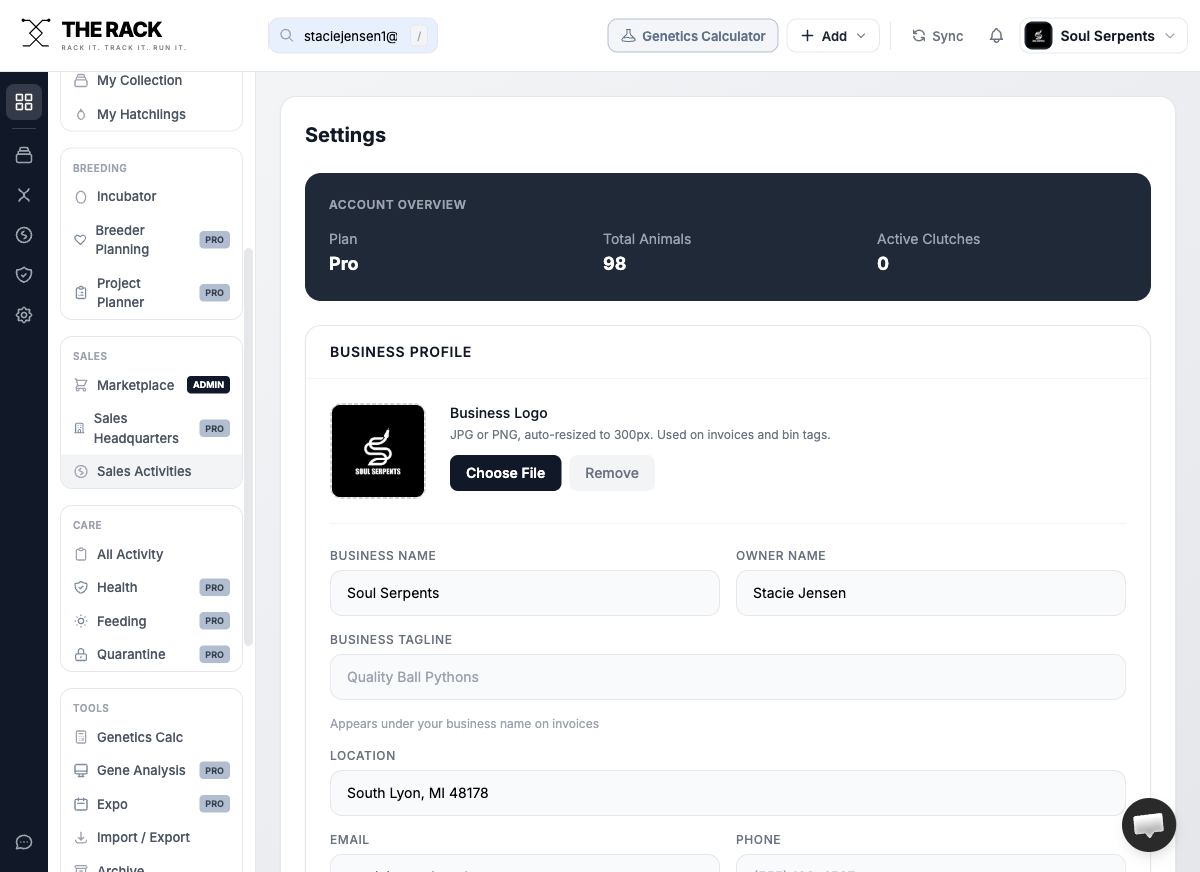This screenshot has width=1200, height=872.
Task: Click the ADMIN badge next to Marketplace
Action: (x=208, y=385)
